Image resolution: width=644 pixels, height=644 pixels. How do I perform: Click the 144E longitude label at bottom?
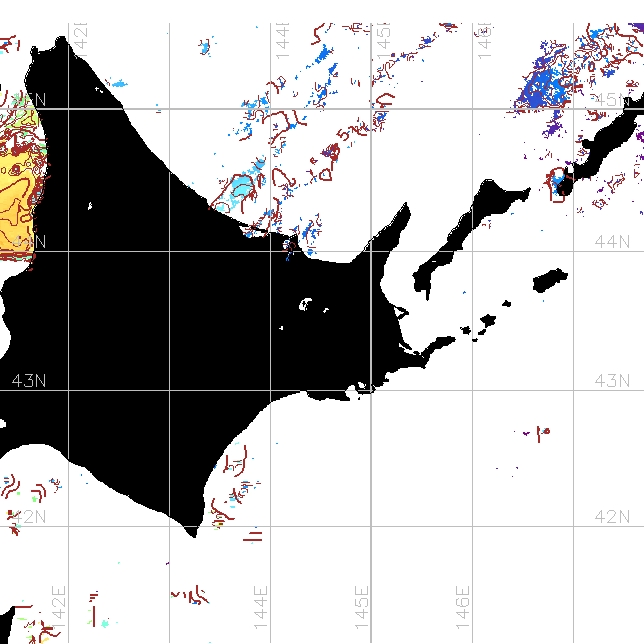[261, 604]
